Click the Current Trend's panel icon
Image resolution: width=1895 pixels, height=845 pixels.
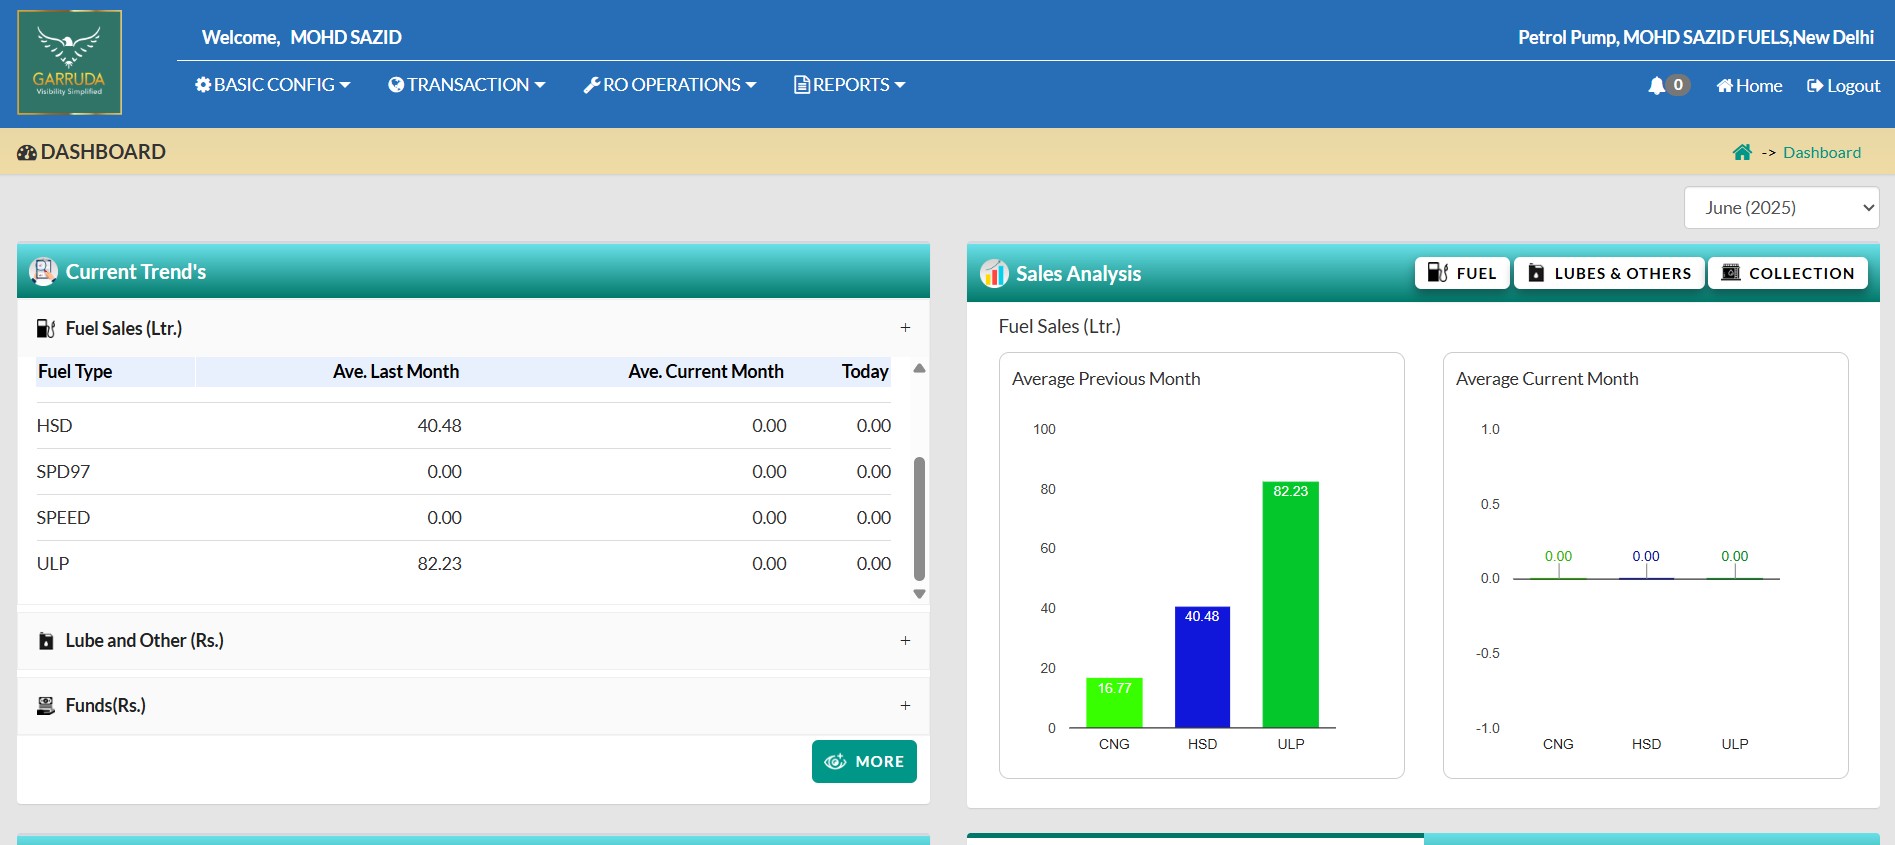[43, 271]
